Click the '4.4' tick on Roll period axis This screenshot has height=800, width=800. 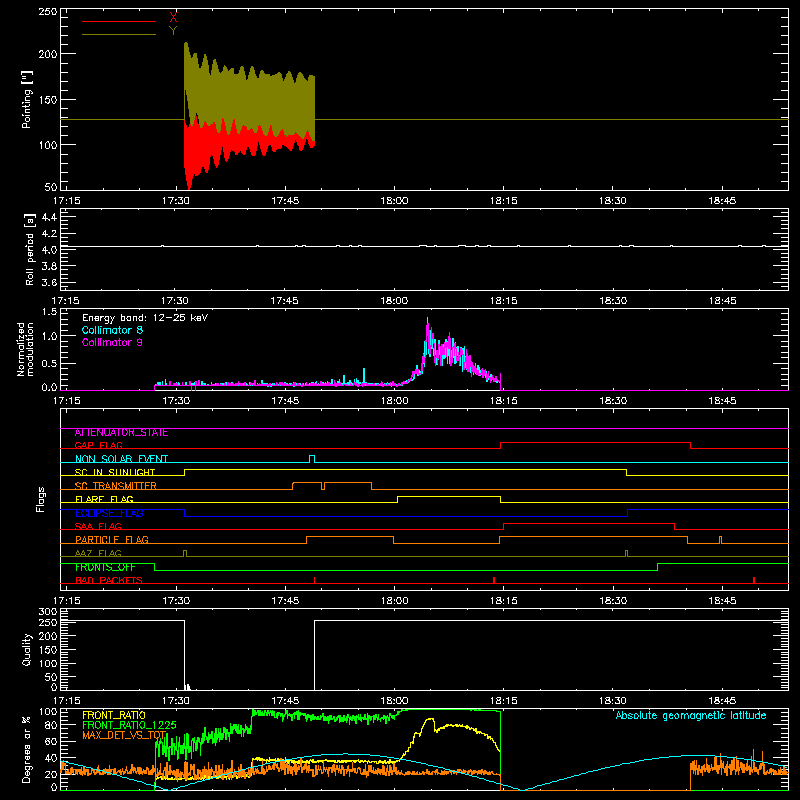click(49, 217)
